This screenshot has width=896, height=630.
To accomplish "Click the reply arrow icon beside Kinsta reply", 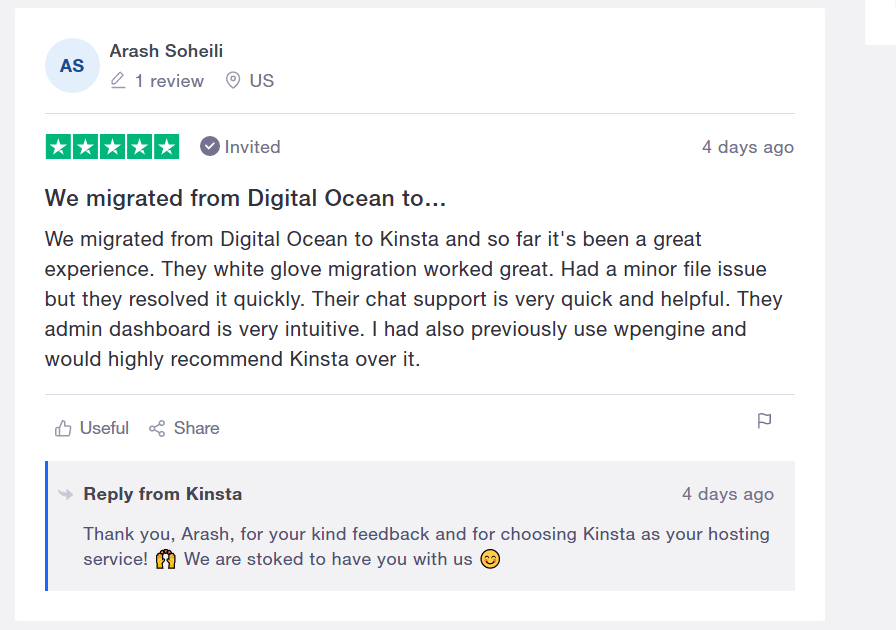I will tap(66, 494).
